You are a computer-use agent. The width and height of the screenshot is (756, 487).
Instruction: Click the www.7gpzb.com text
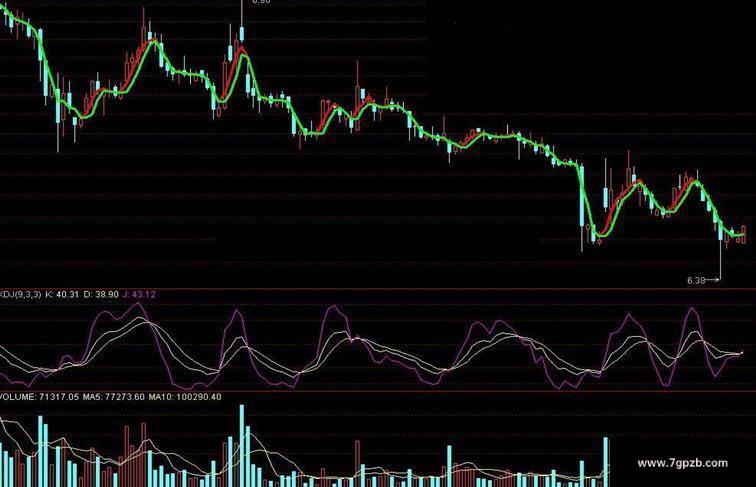tap(683, 463)
